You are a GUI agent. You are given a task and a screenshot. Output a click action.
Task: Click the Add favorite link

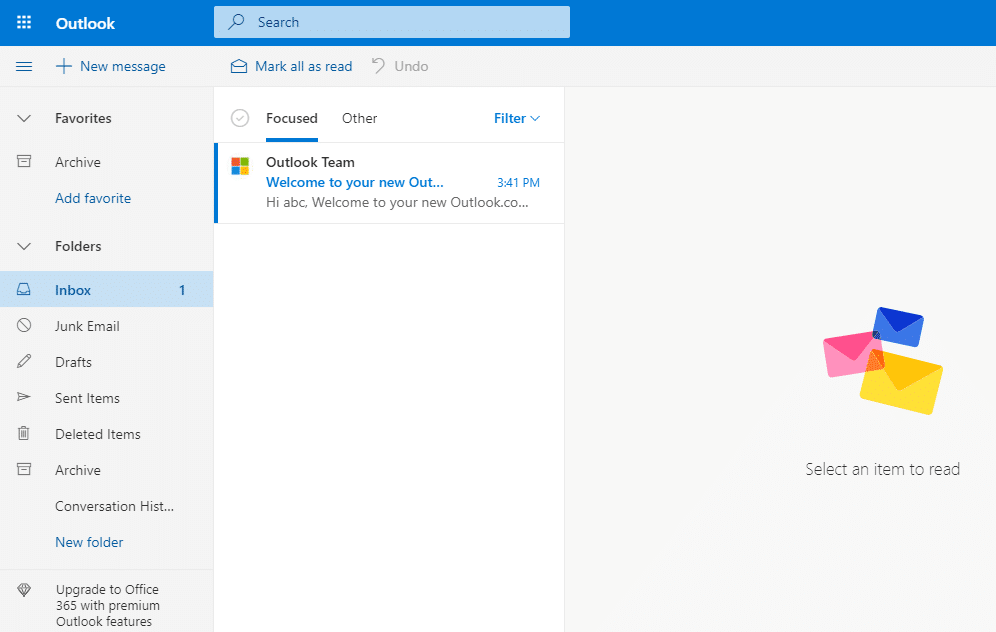point(93,198)
